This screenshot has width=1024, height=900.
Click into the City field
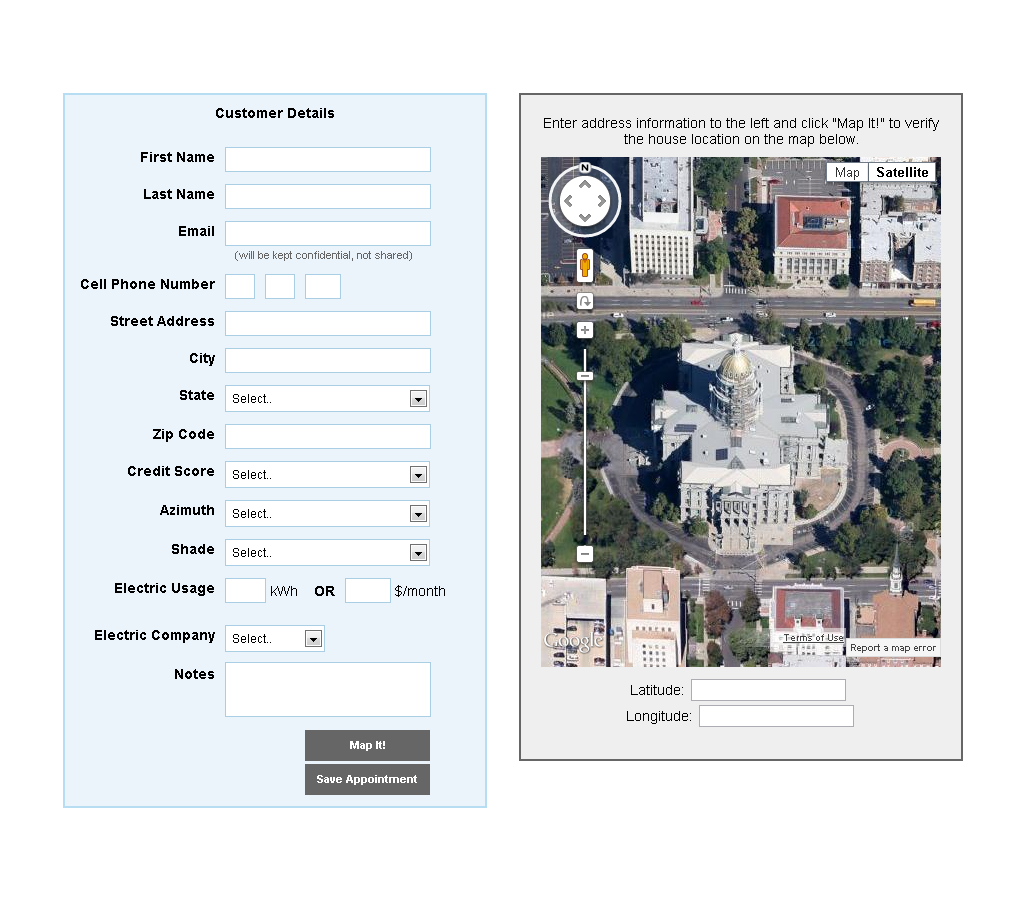[328, 361]
